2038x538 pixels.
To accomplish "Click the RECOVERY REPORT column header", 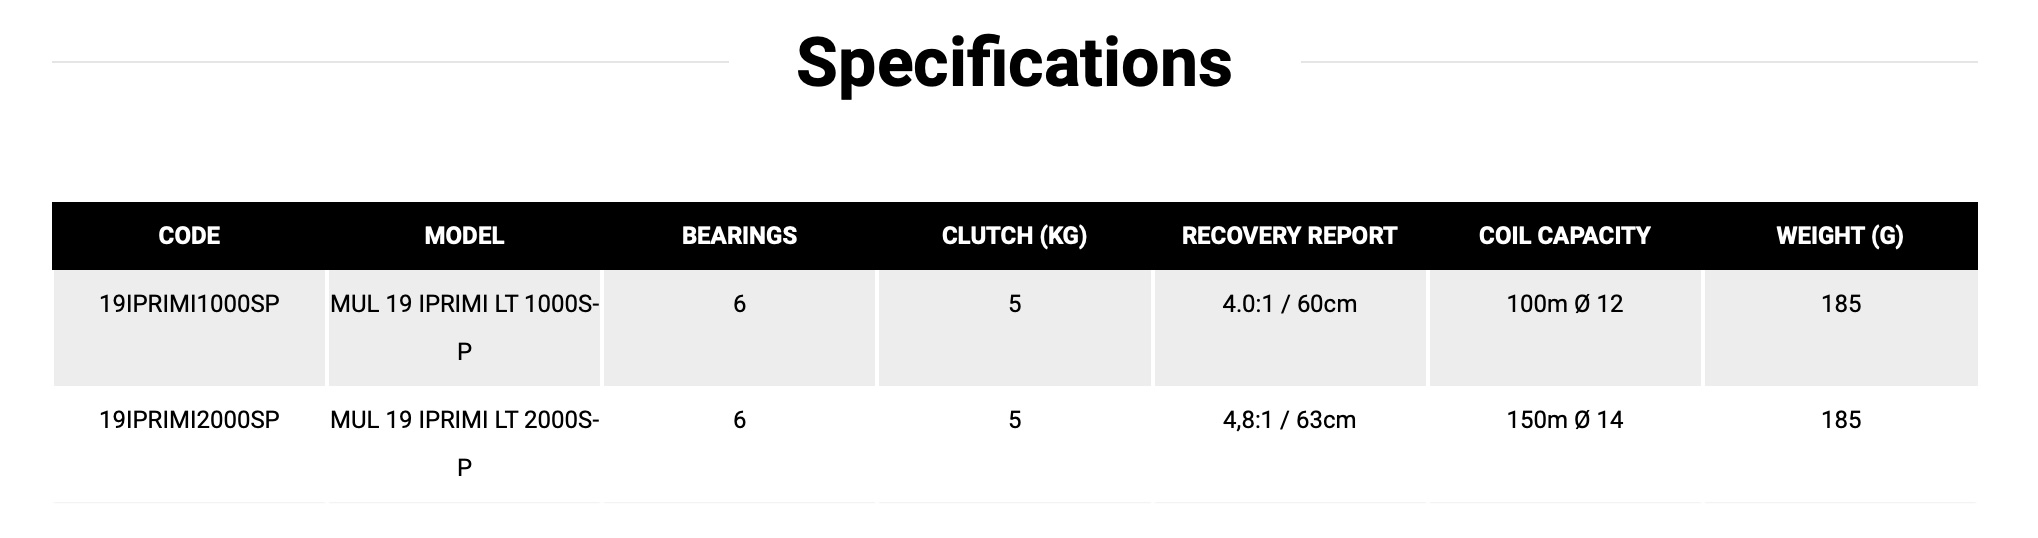I will (1289, 236).
